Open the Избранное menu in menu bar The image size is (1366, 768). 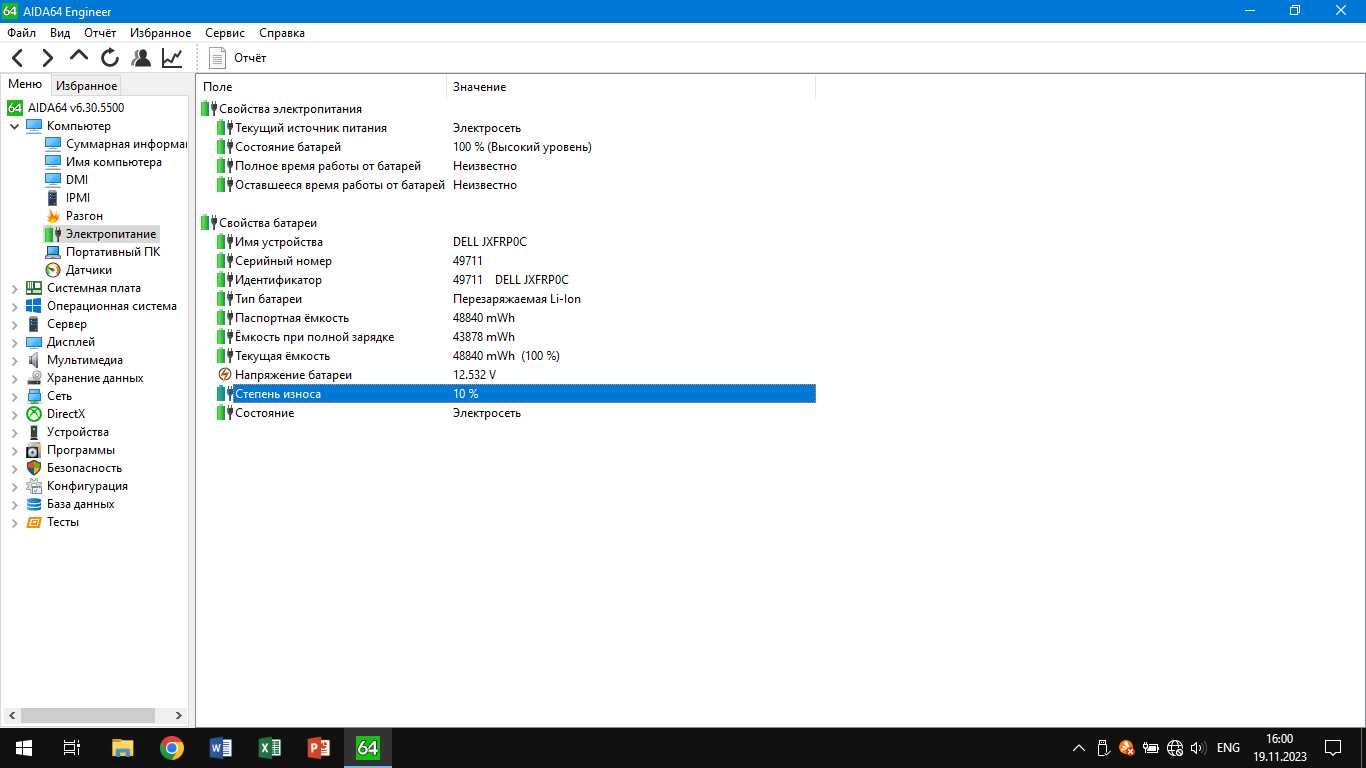(160, 33)
